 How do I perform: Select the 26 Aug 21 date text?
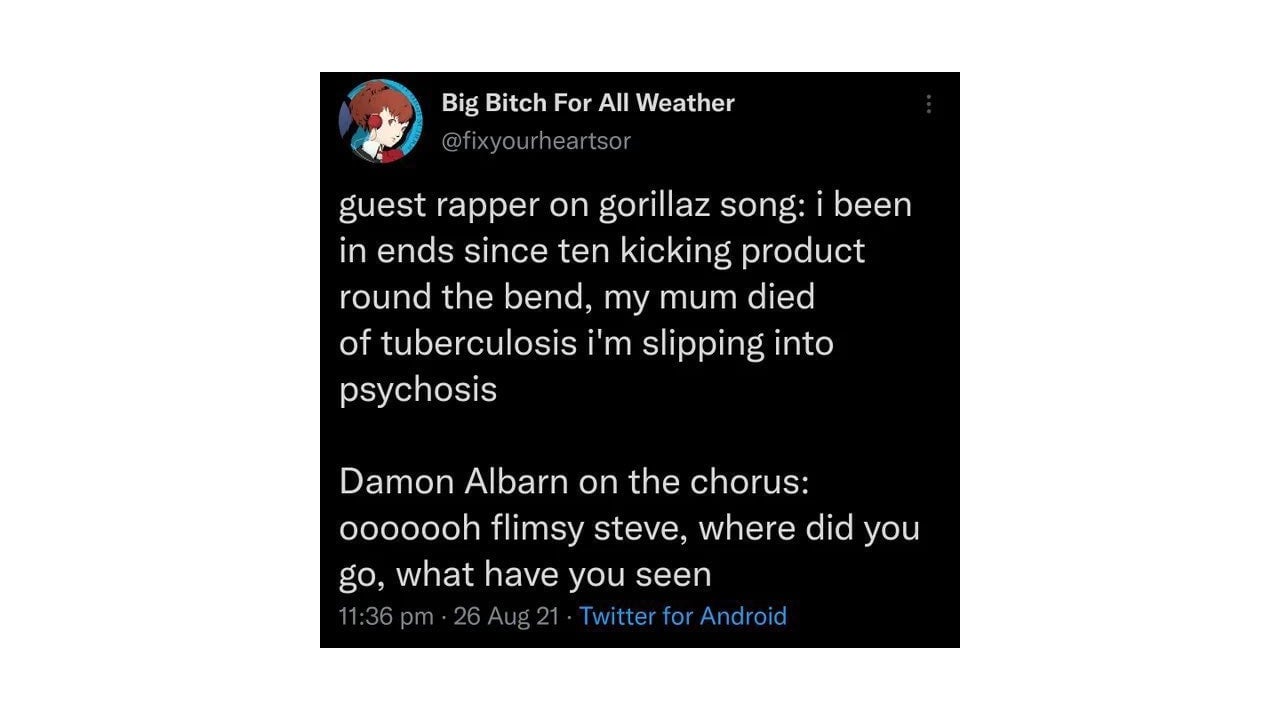(x=506, y=616)
